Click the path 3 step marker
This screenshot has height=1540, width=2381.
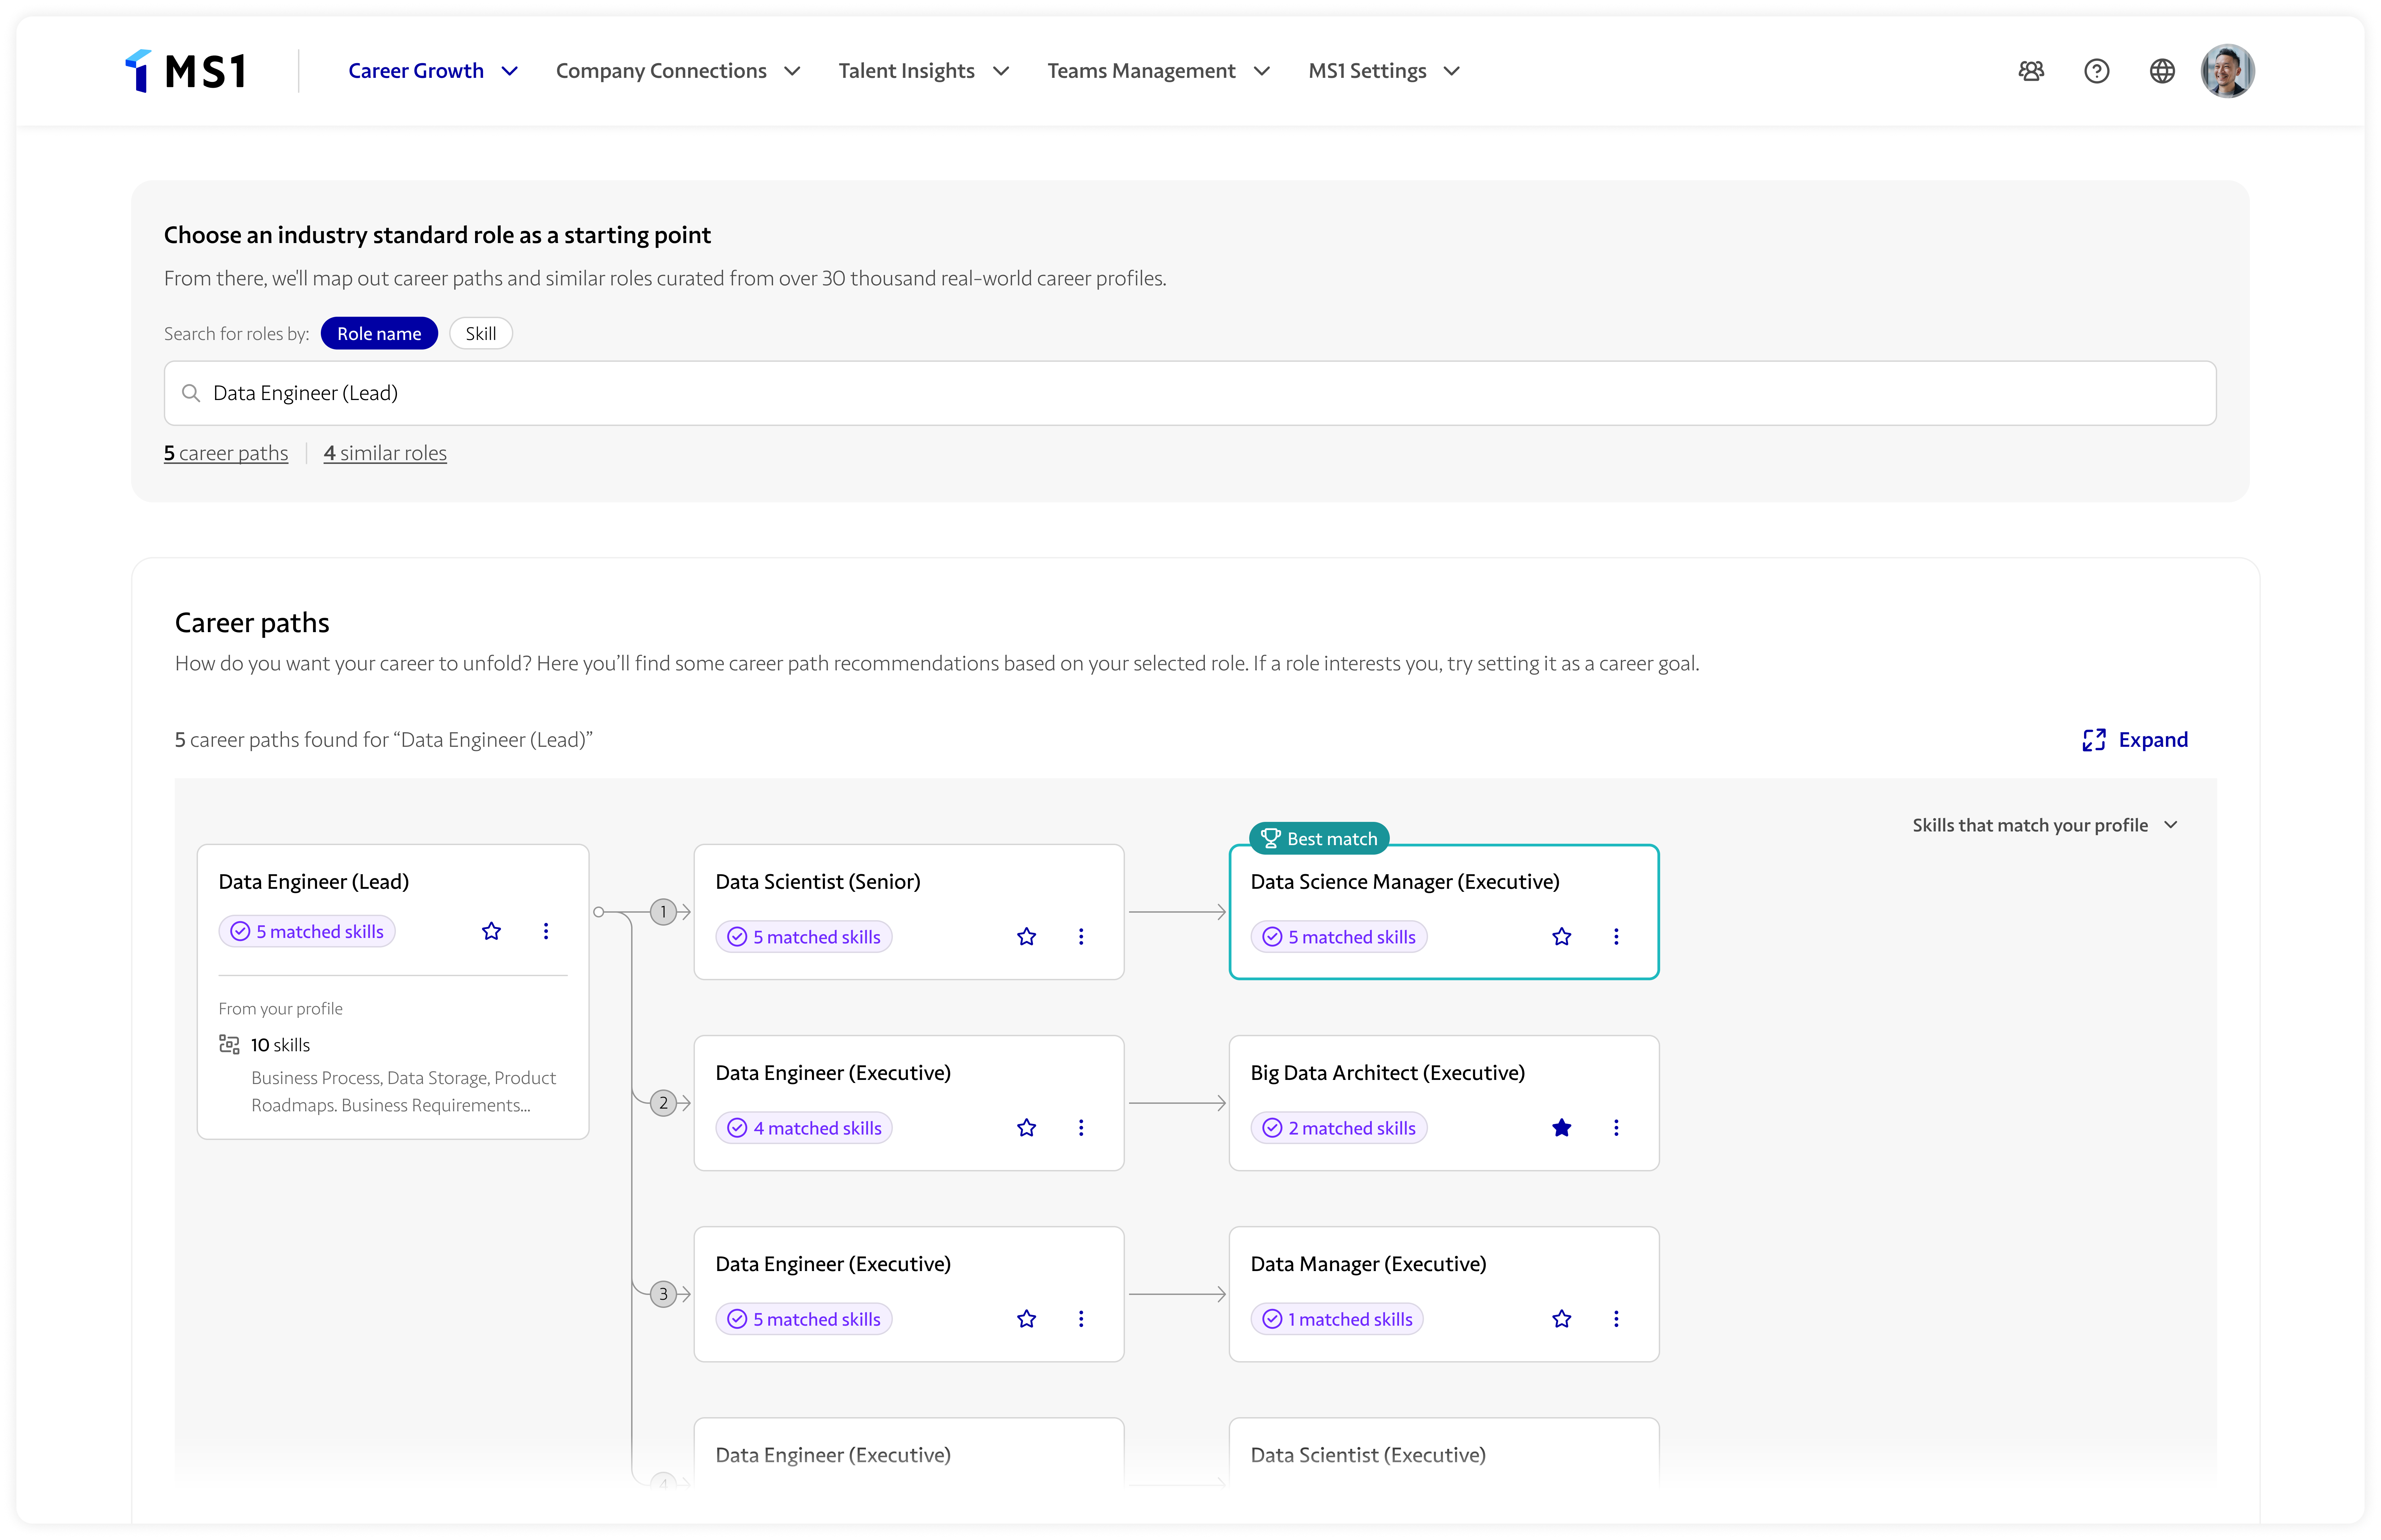663,1294
